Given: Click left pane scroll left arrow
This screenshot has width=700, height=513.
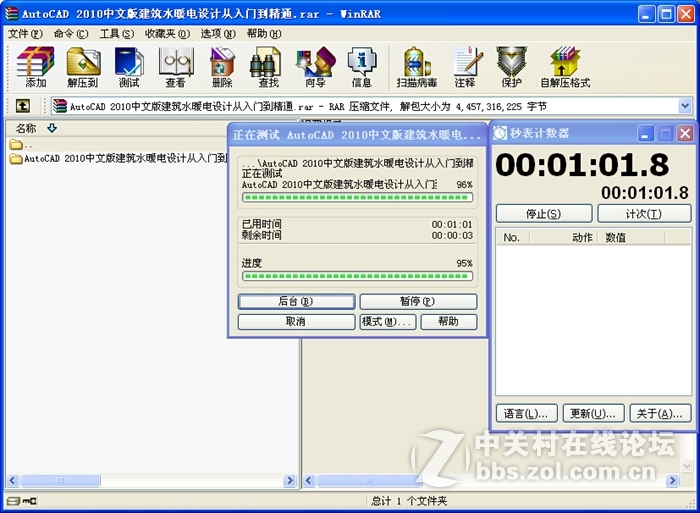Looking at the screenshot, I should click(13, 480).
